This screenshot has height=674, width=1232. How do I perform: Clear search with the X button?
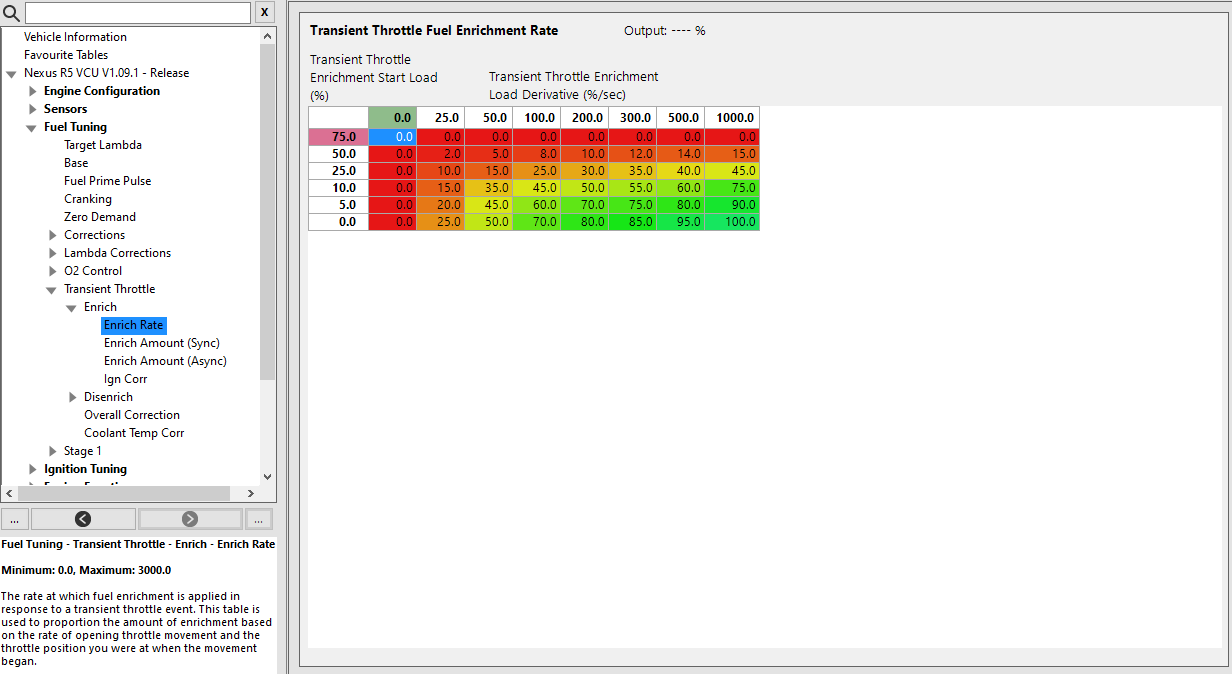coord(264,12)
